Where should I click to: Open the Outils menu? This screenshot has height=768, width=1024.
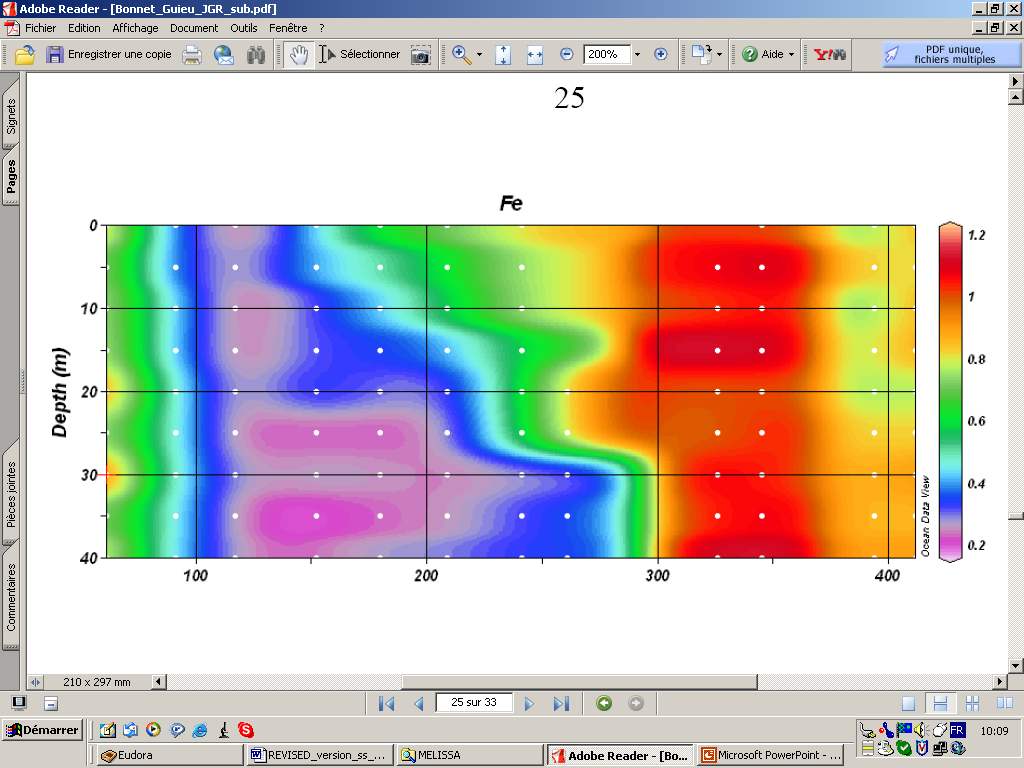244,28
